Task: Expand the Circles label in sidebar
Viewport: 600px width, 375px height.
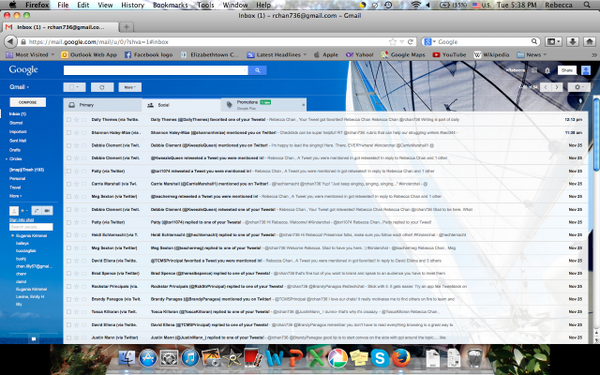Action: point(7,159)
